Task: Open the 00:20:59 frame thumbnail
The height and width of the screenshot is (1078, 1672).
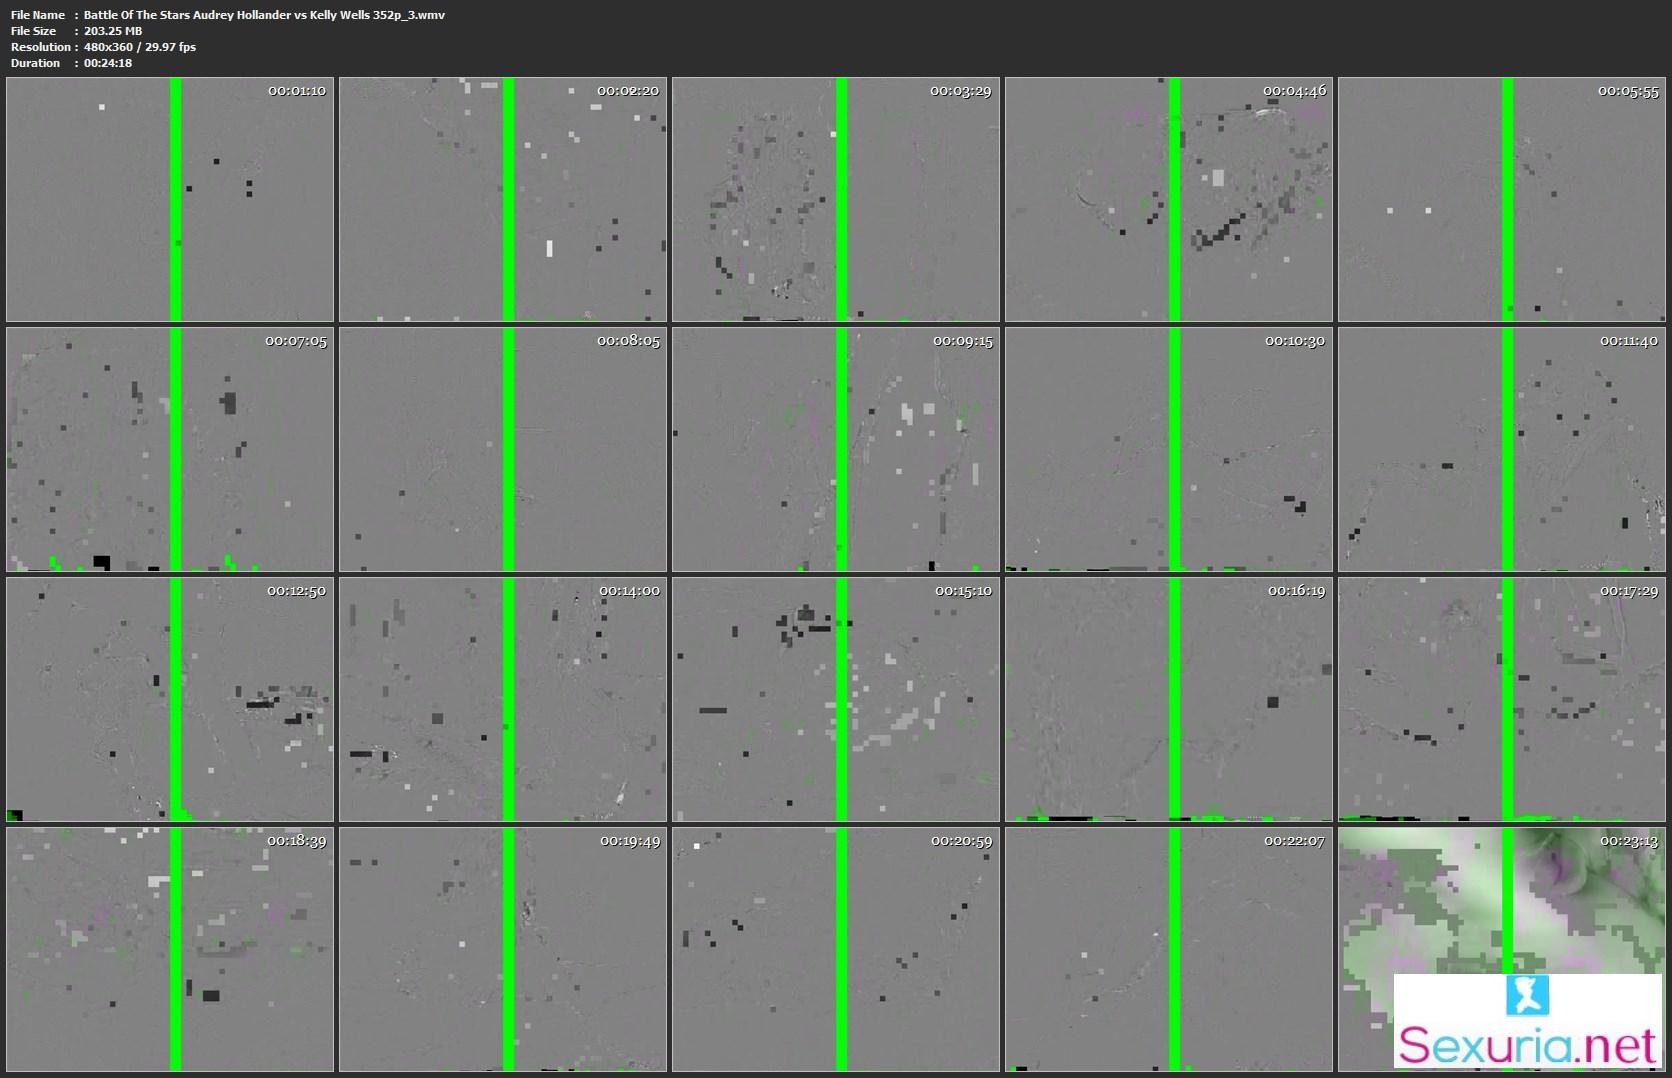Action: 836,949
